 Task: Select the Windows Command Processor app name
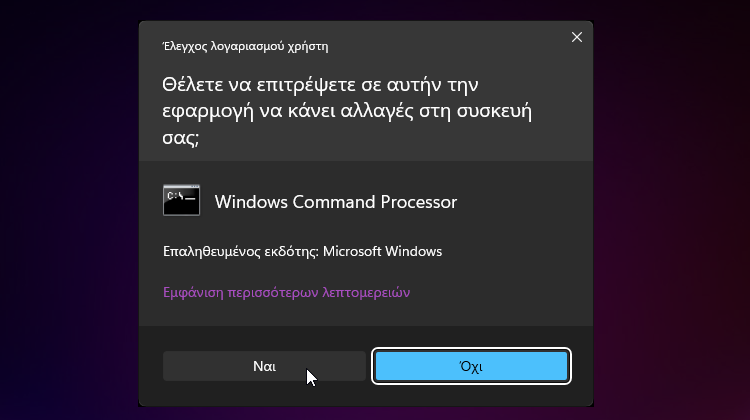[336, 202]
